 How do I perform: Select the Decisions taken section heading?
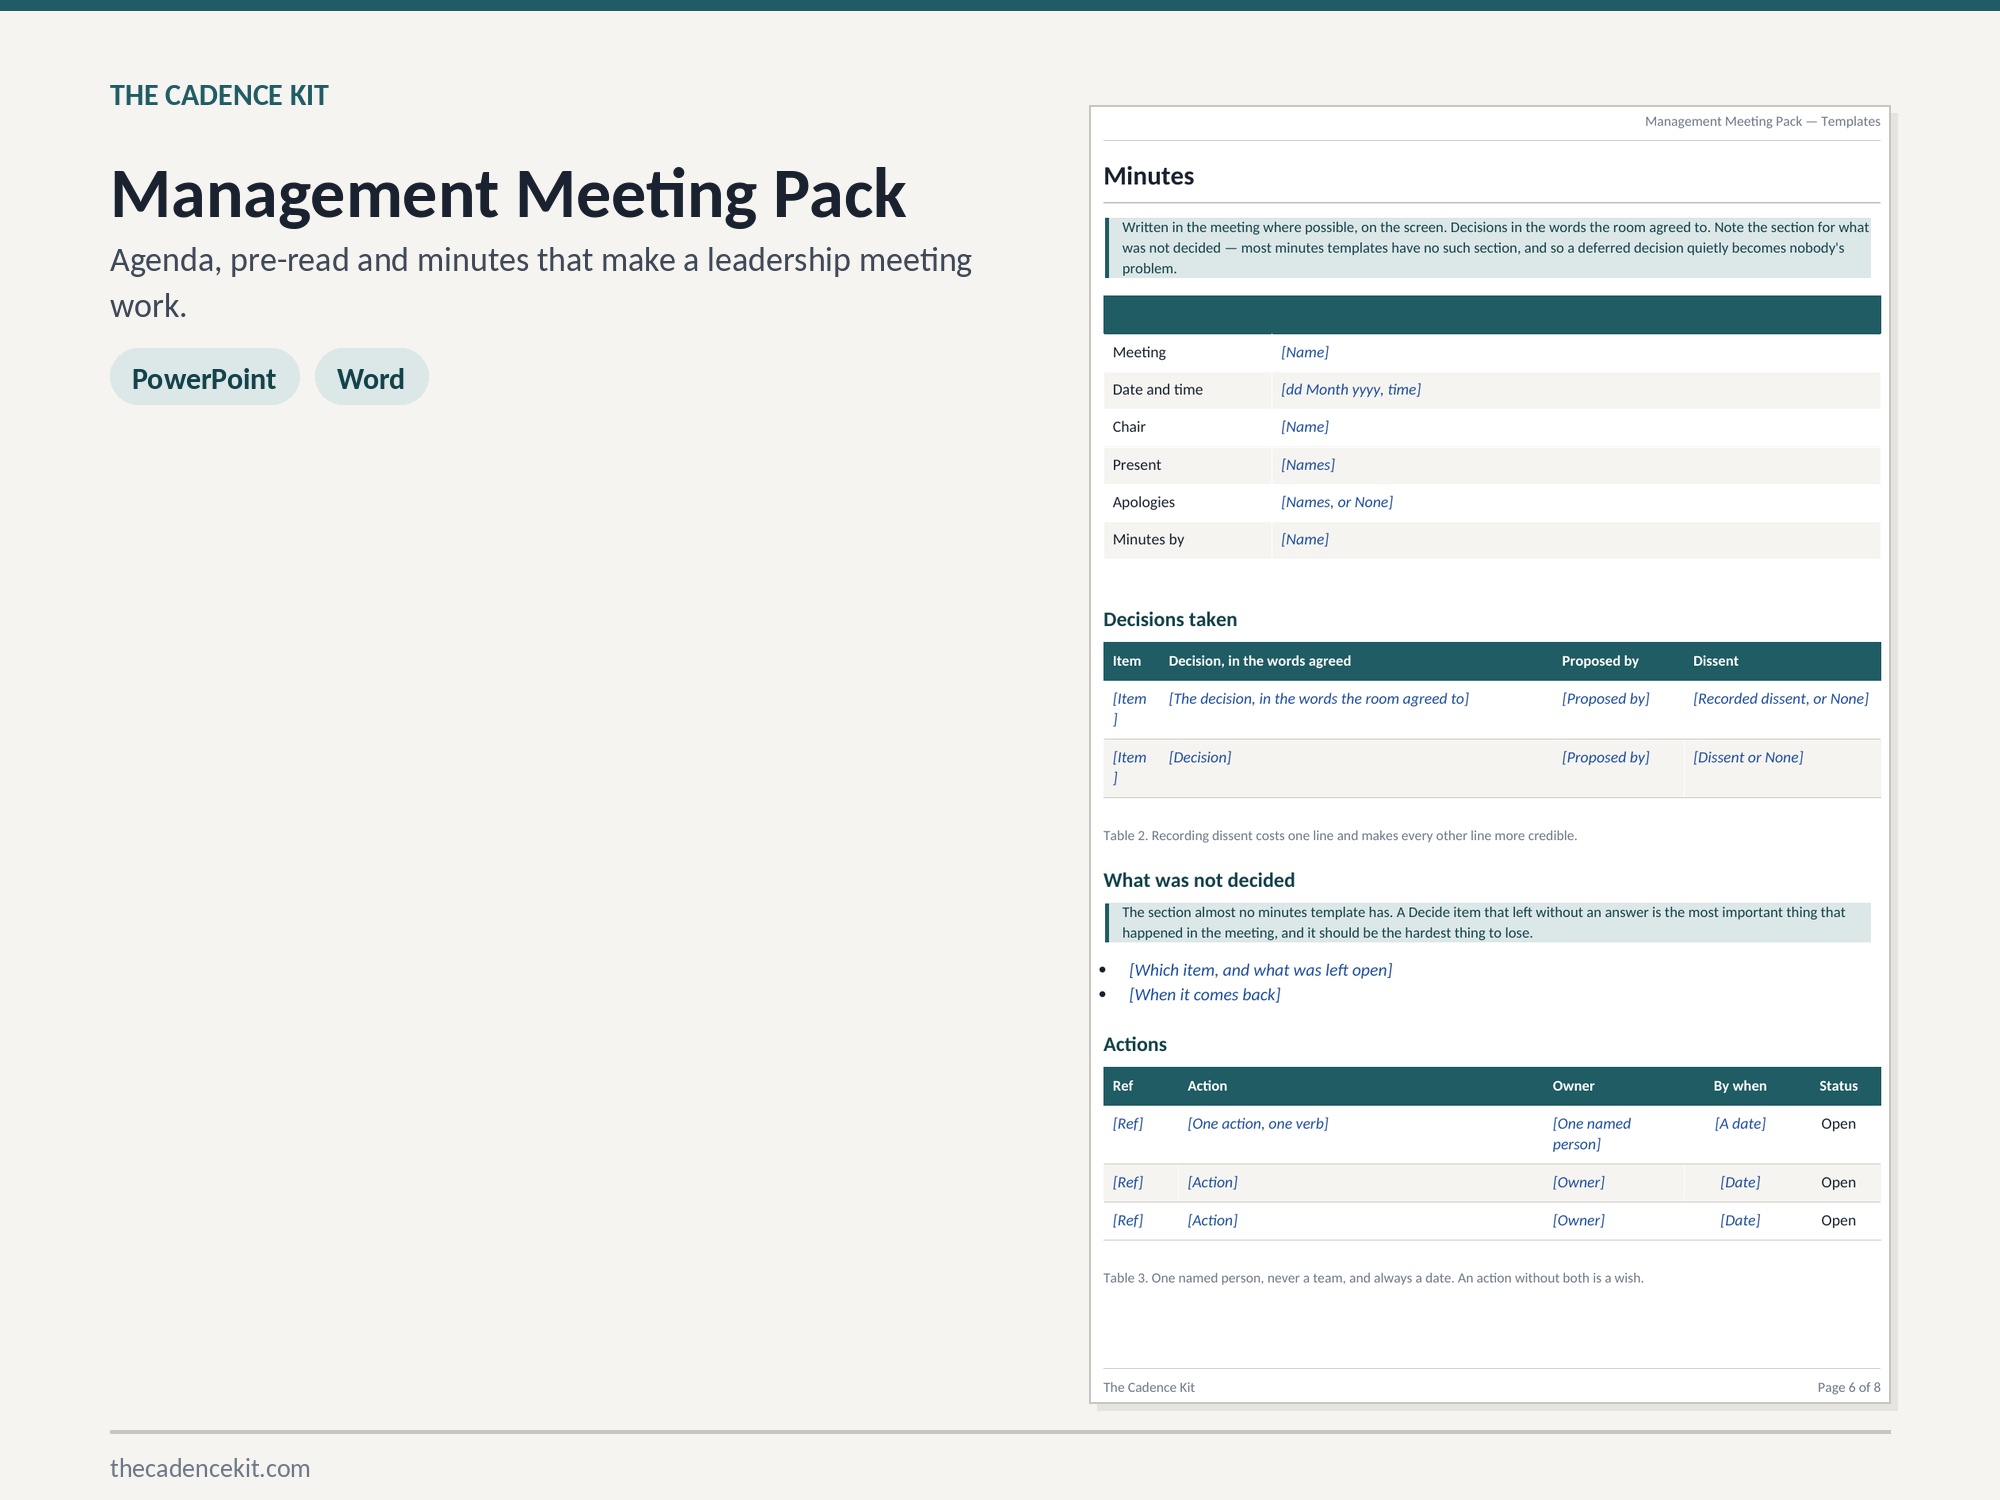click(x=1170, y=619)
